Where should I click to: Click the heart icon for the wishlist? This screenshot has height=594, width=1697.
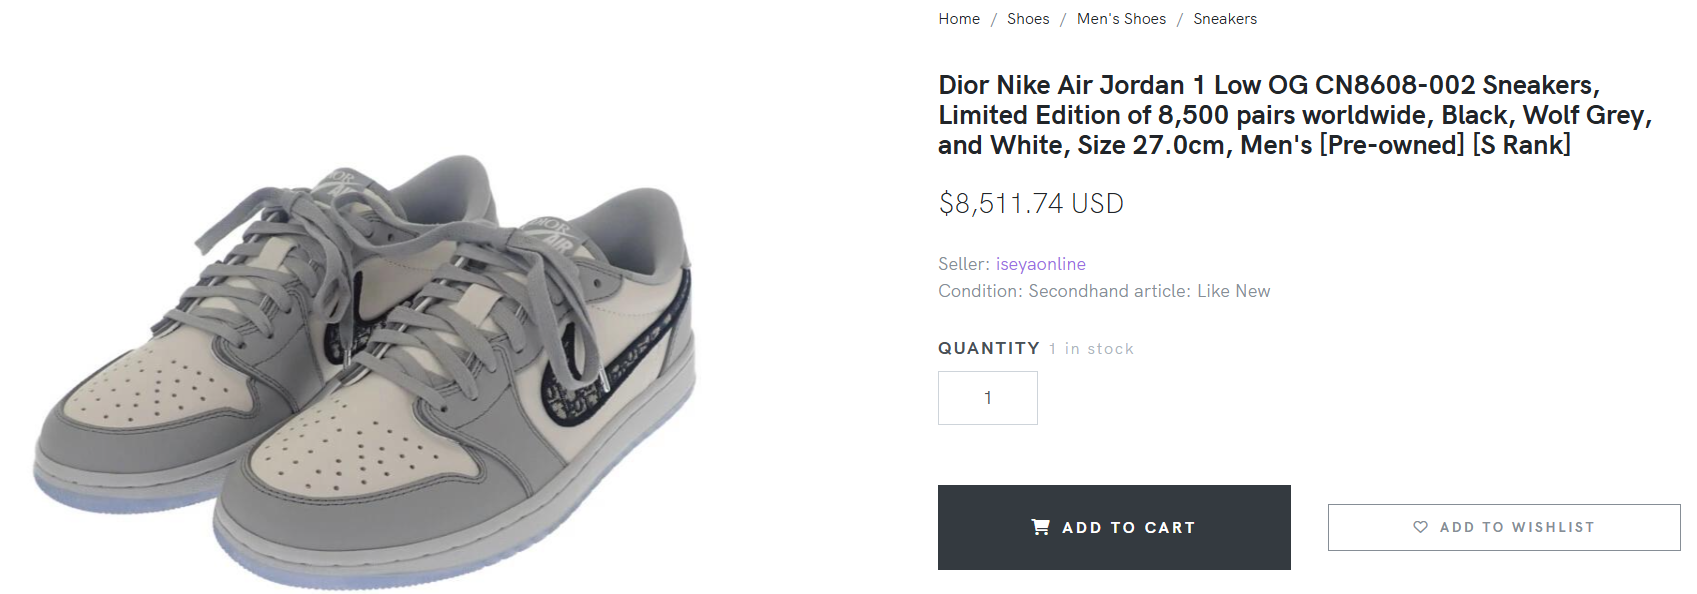1420,527
